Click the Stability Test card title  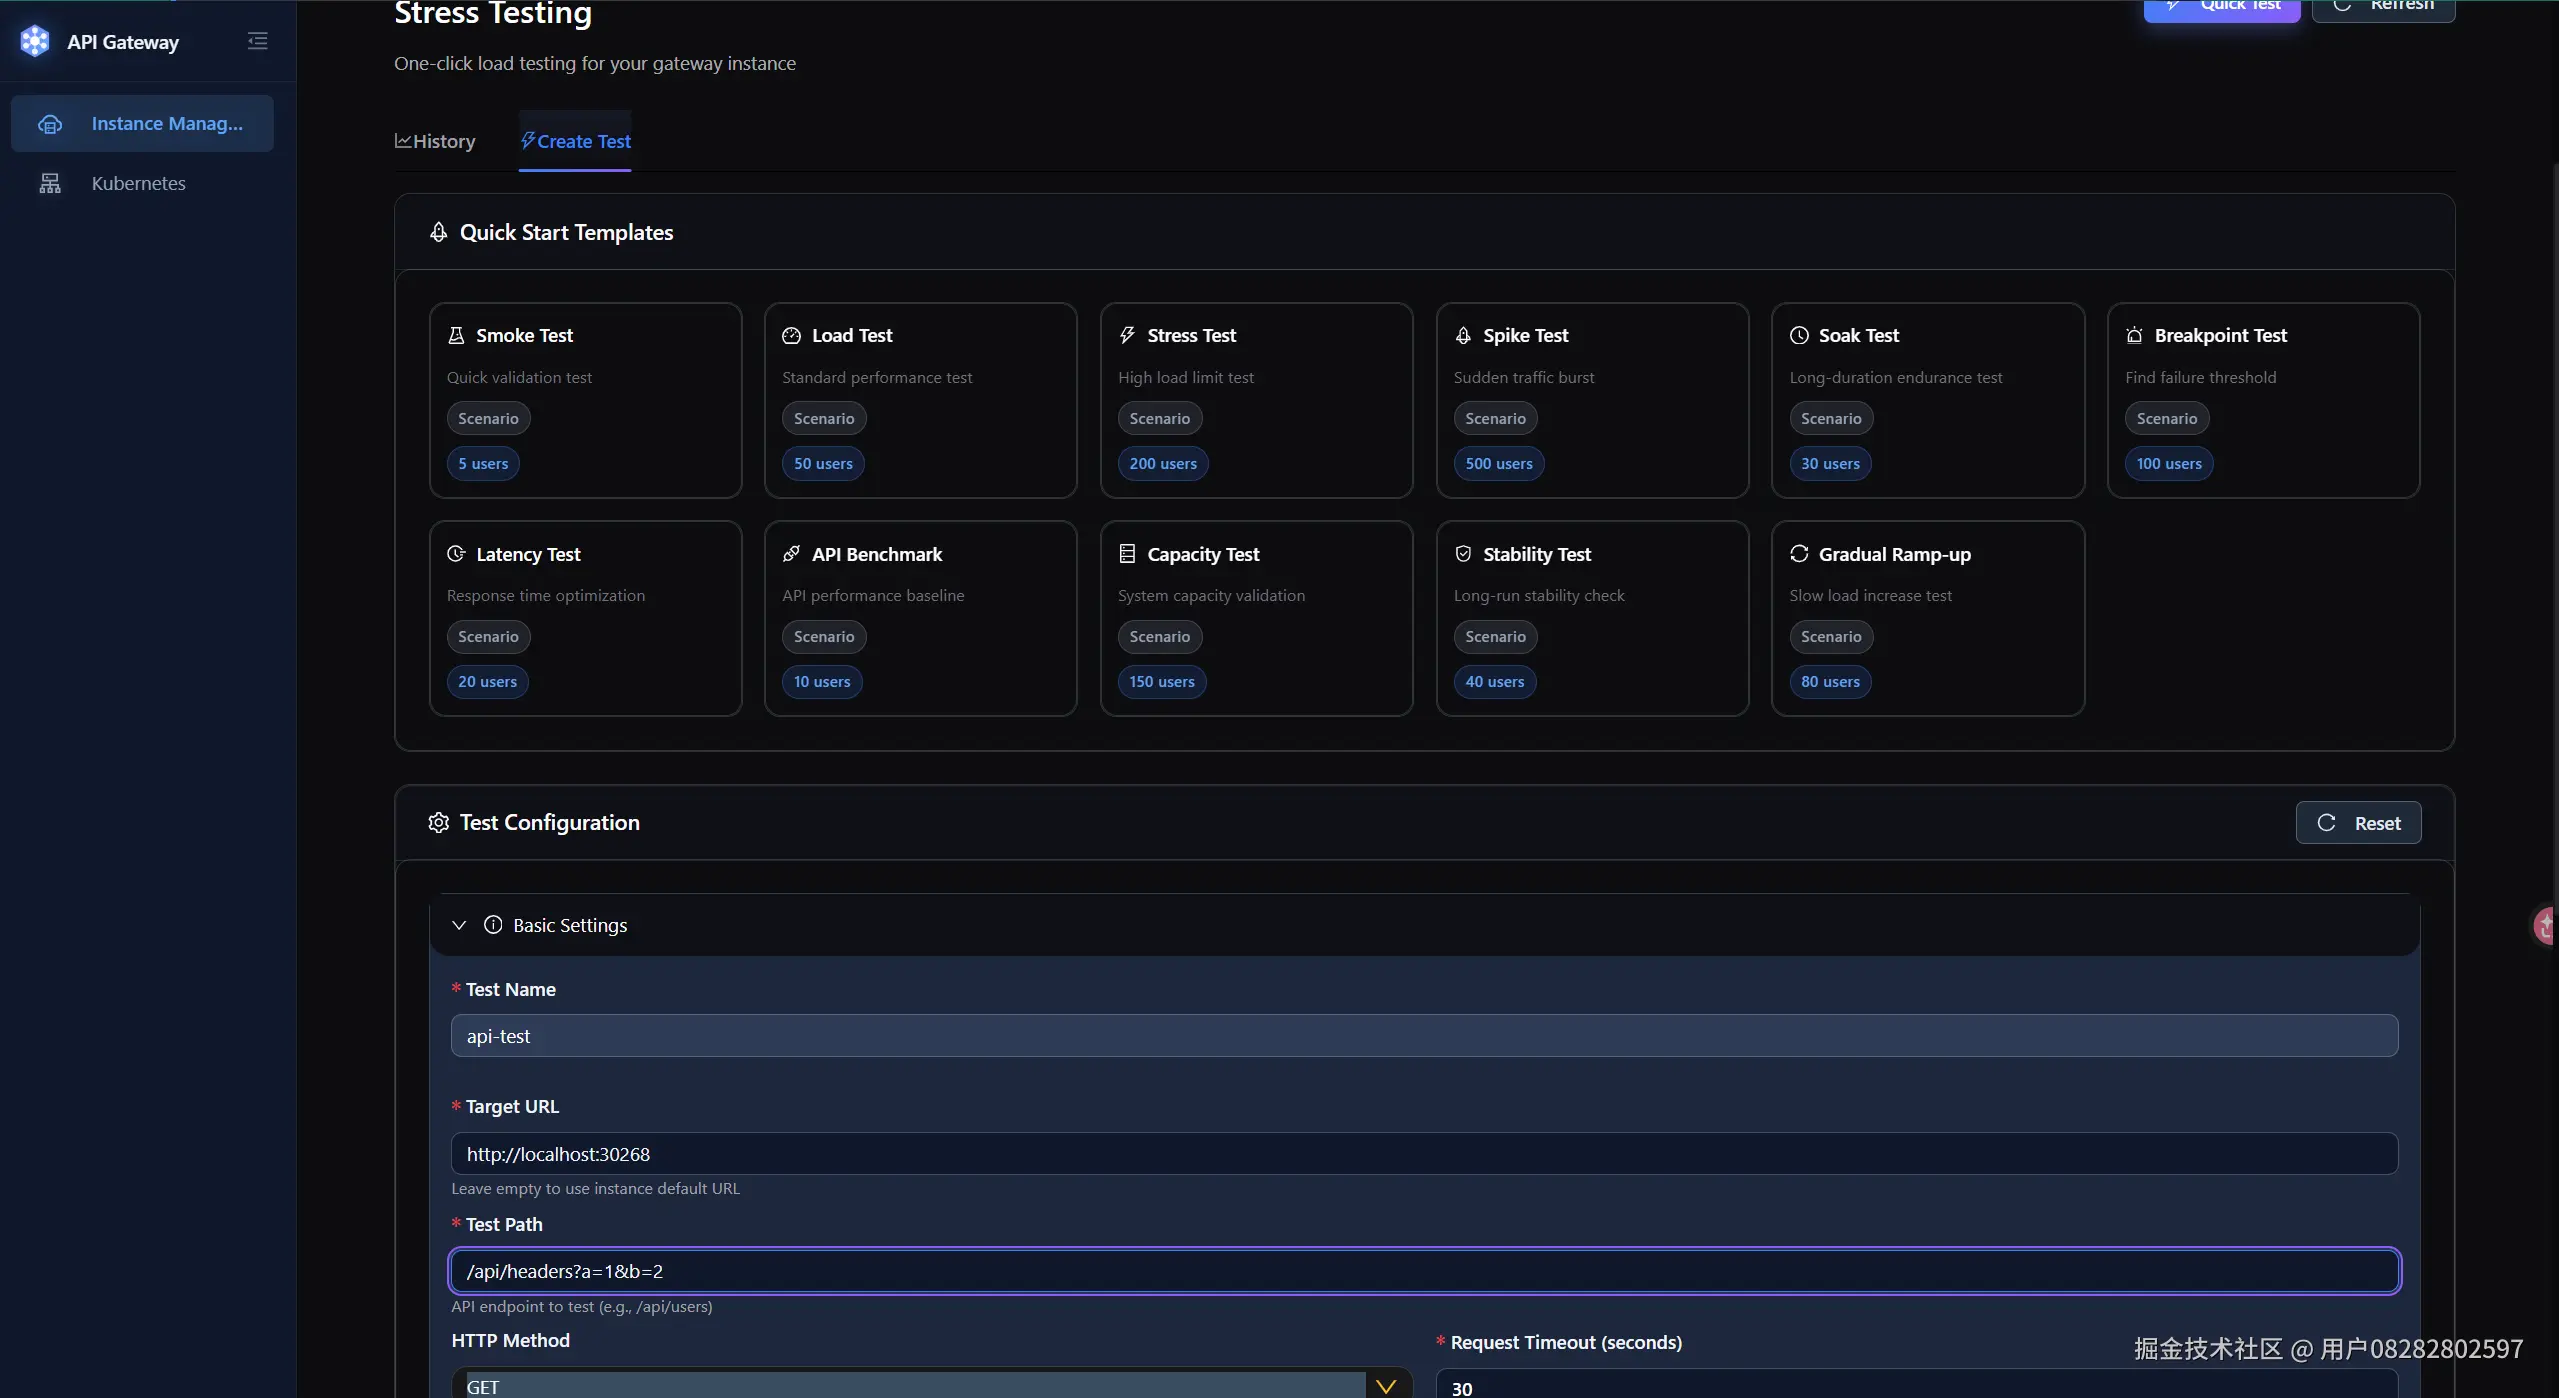click(x=1537, y=554)
